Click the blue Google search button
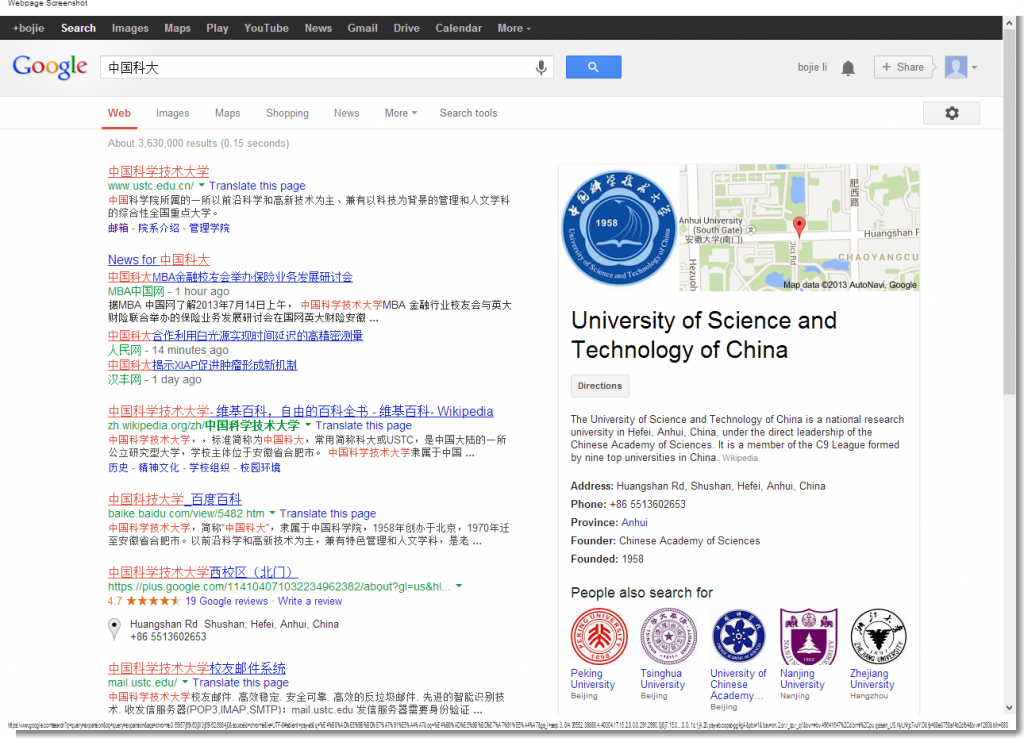The height and width of the screenshot is (738, 1024). [x=593, y=66]
